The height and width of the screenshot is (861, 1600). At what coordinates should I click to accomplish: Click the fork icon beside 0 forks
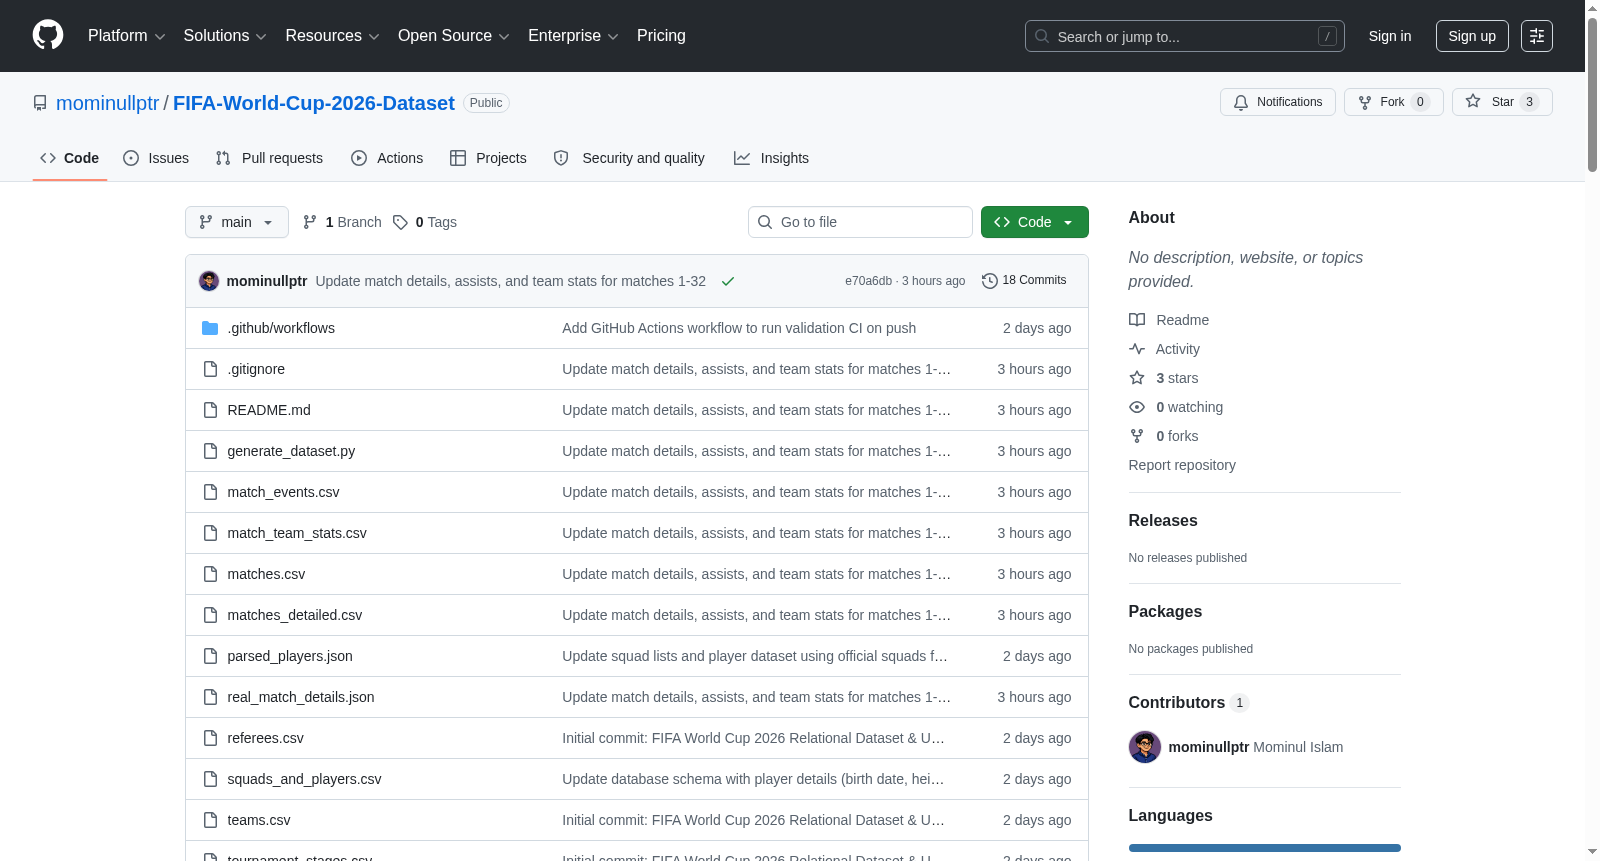pos(1137,436)
